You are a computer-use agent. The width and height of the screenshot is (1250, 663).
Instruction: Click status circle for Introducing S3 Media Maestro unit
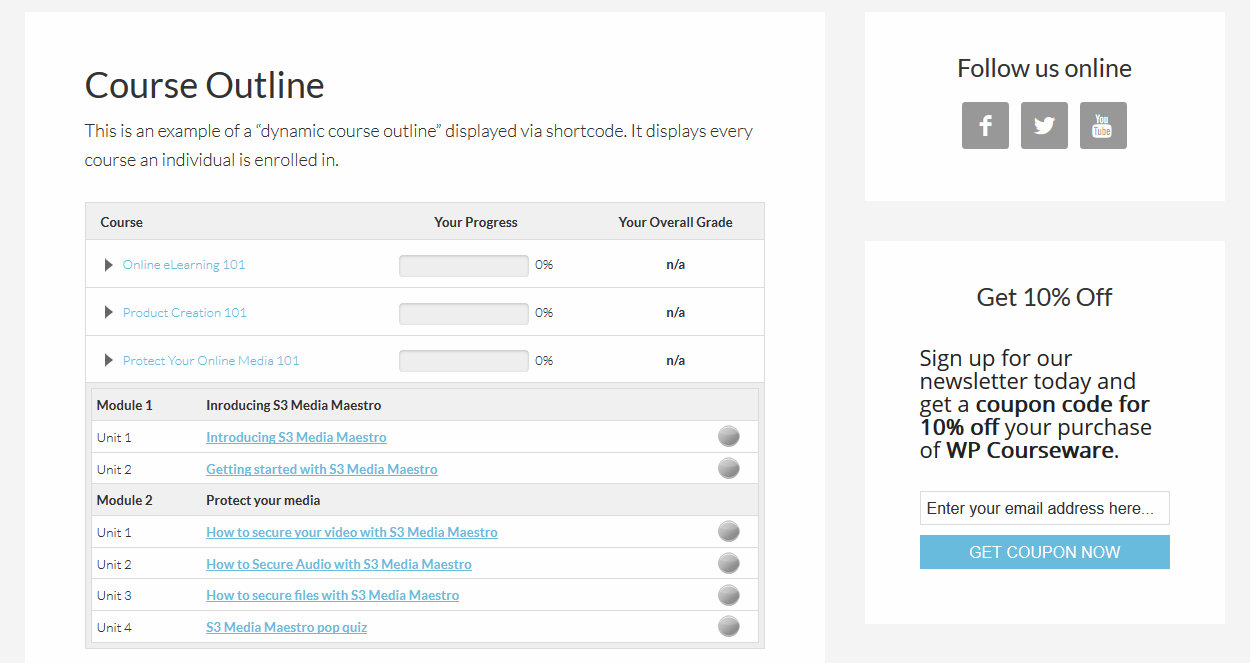point(729,436)
